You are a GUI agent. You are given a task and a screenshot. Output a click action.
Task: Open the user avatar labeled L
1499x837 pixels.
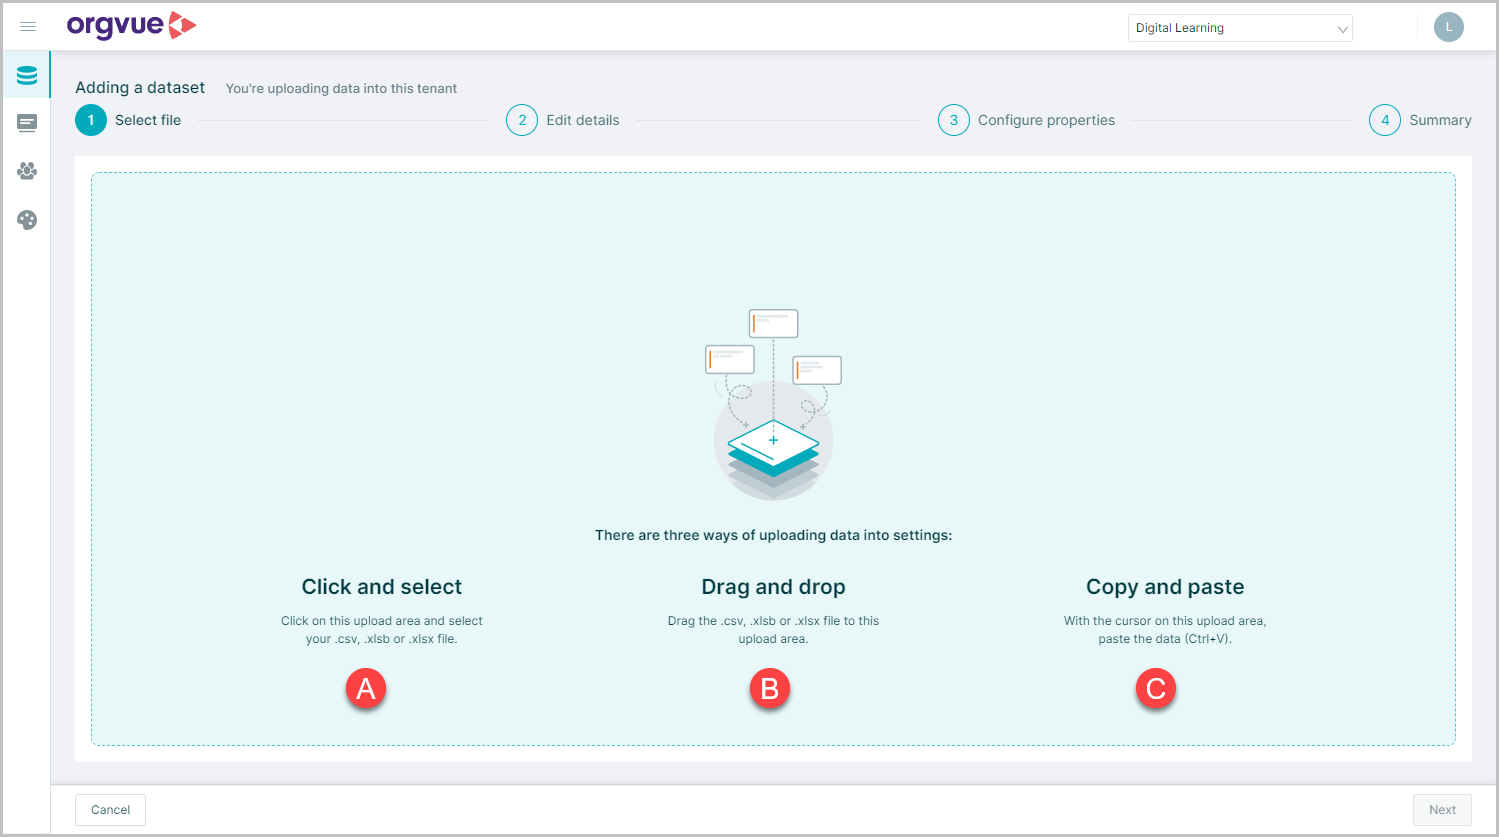pos(1448,27)
